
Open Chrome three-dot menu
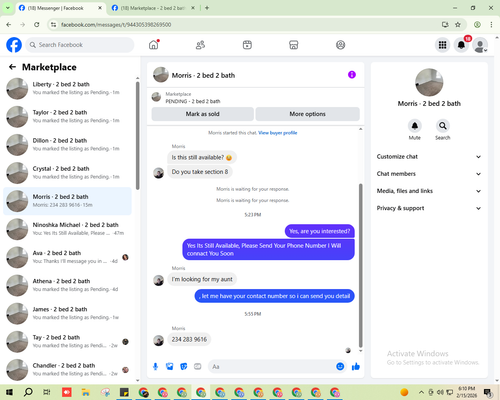[491, 24]
